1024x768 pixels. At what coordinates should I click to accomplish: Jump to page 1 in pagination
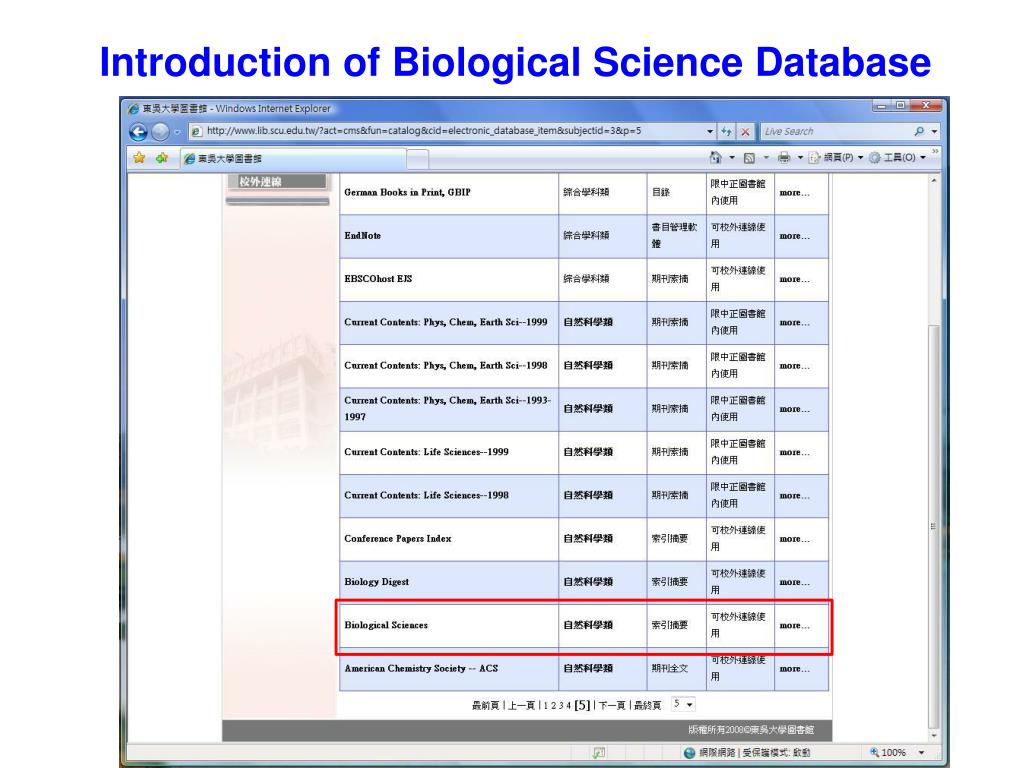click(546, 705)
